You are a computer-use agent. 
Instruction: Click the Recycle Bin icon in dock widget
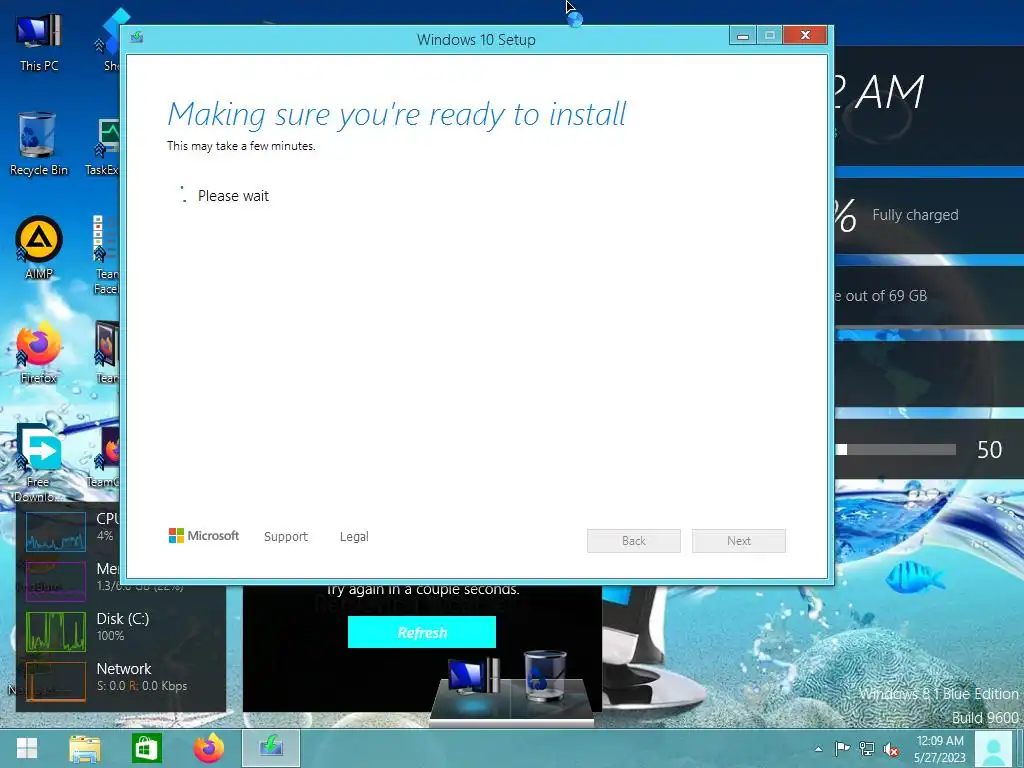coord(545,675)
